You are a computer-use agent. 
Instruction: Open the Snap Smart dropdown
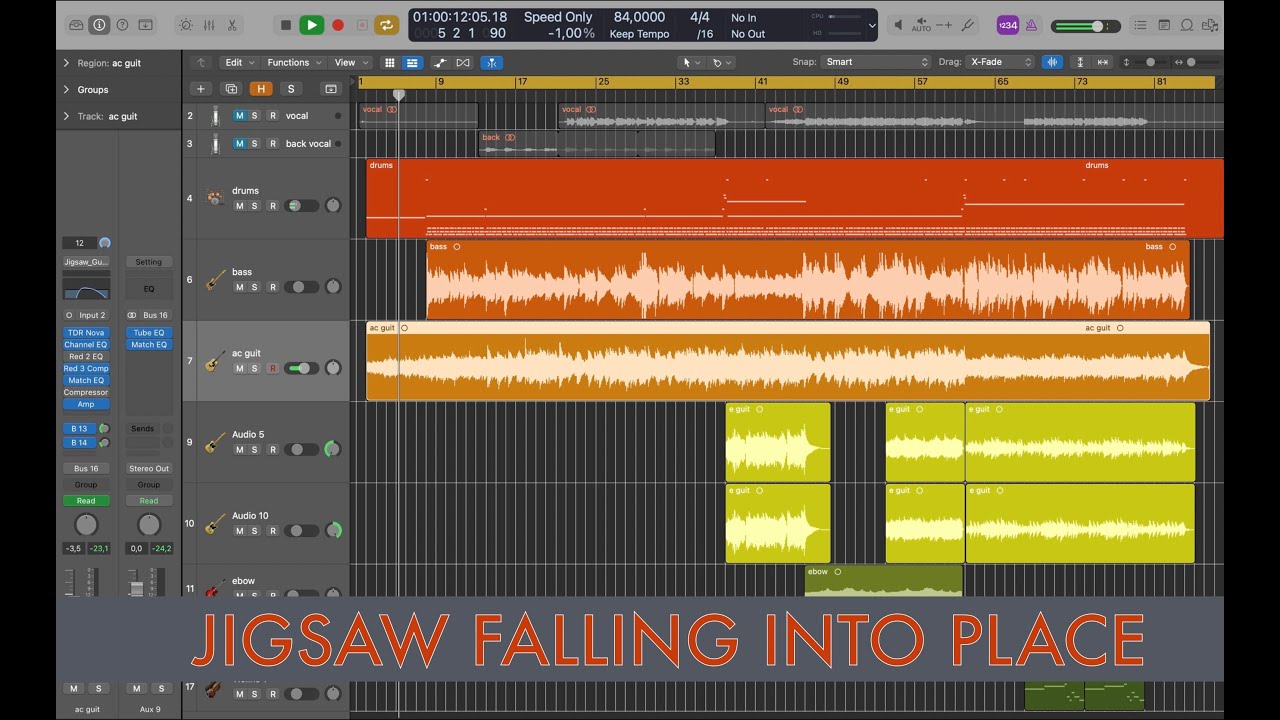[x=876, y=62]
